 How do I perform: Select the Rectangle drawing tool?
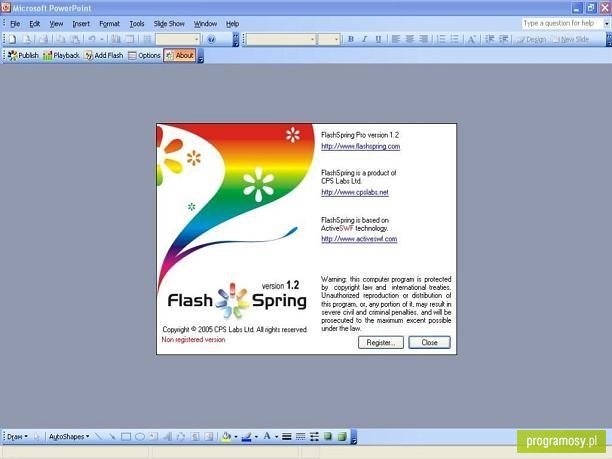click(126, 436)
